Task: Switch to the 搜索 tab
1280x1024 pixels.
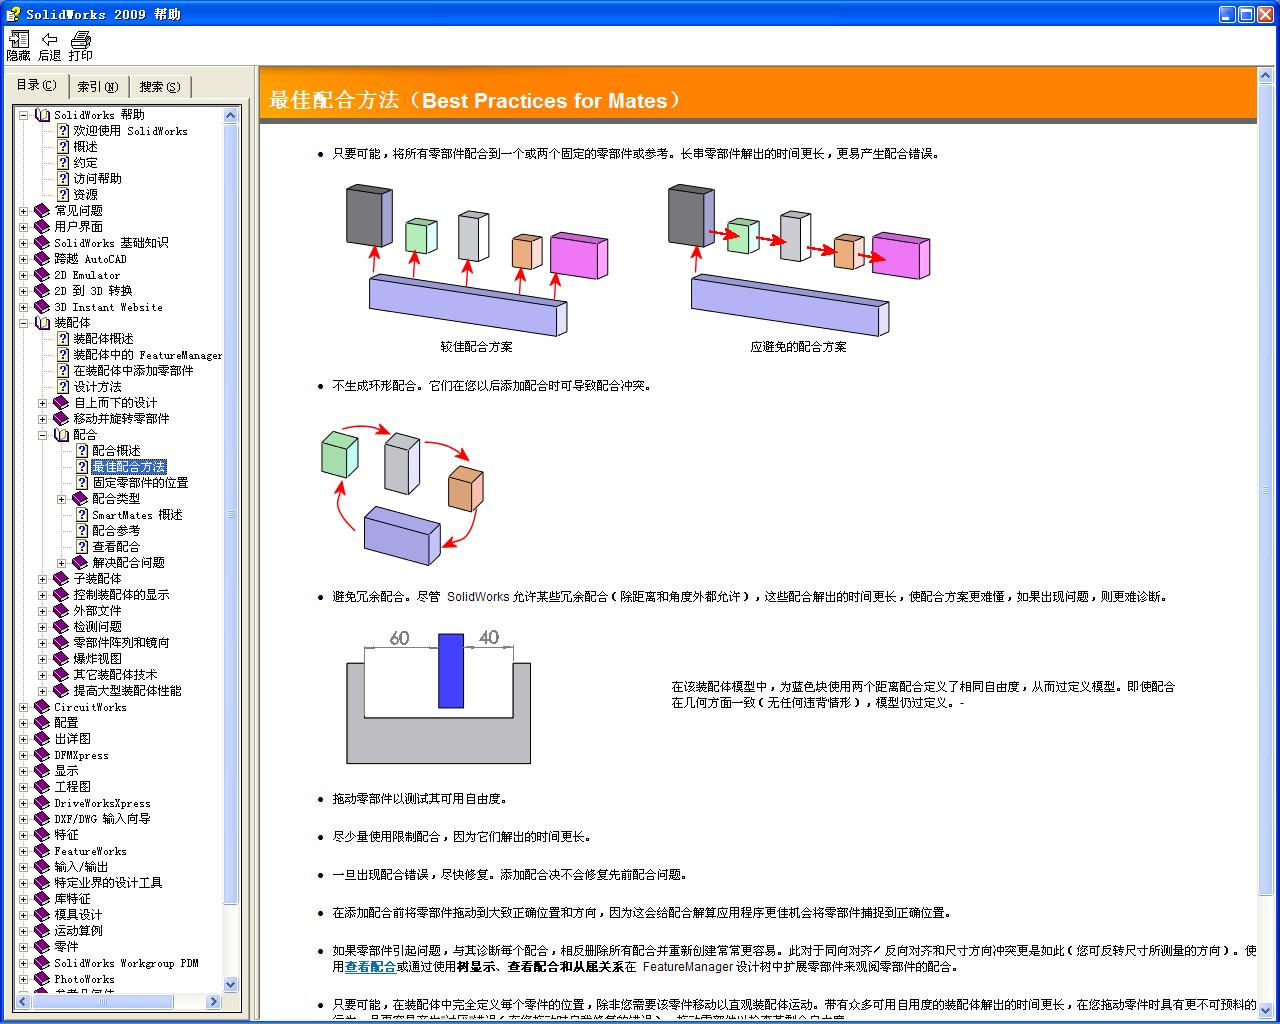Action: (x=159, y=87)
